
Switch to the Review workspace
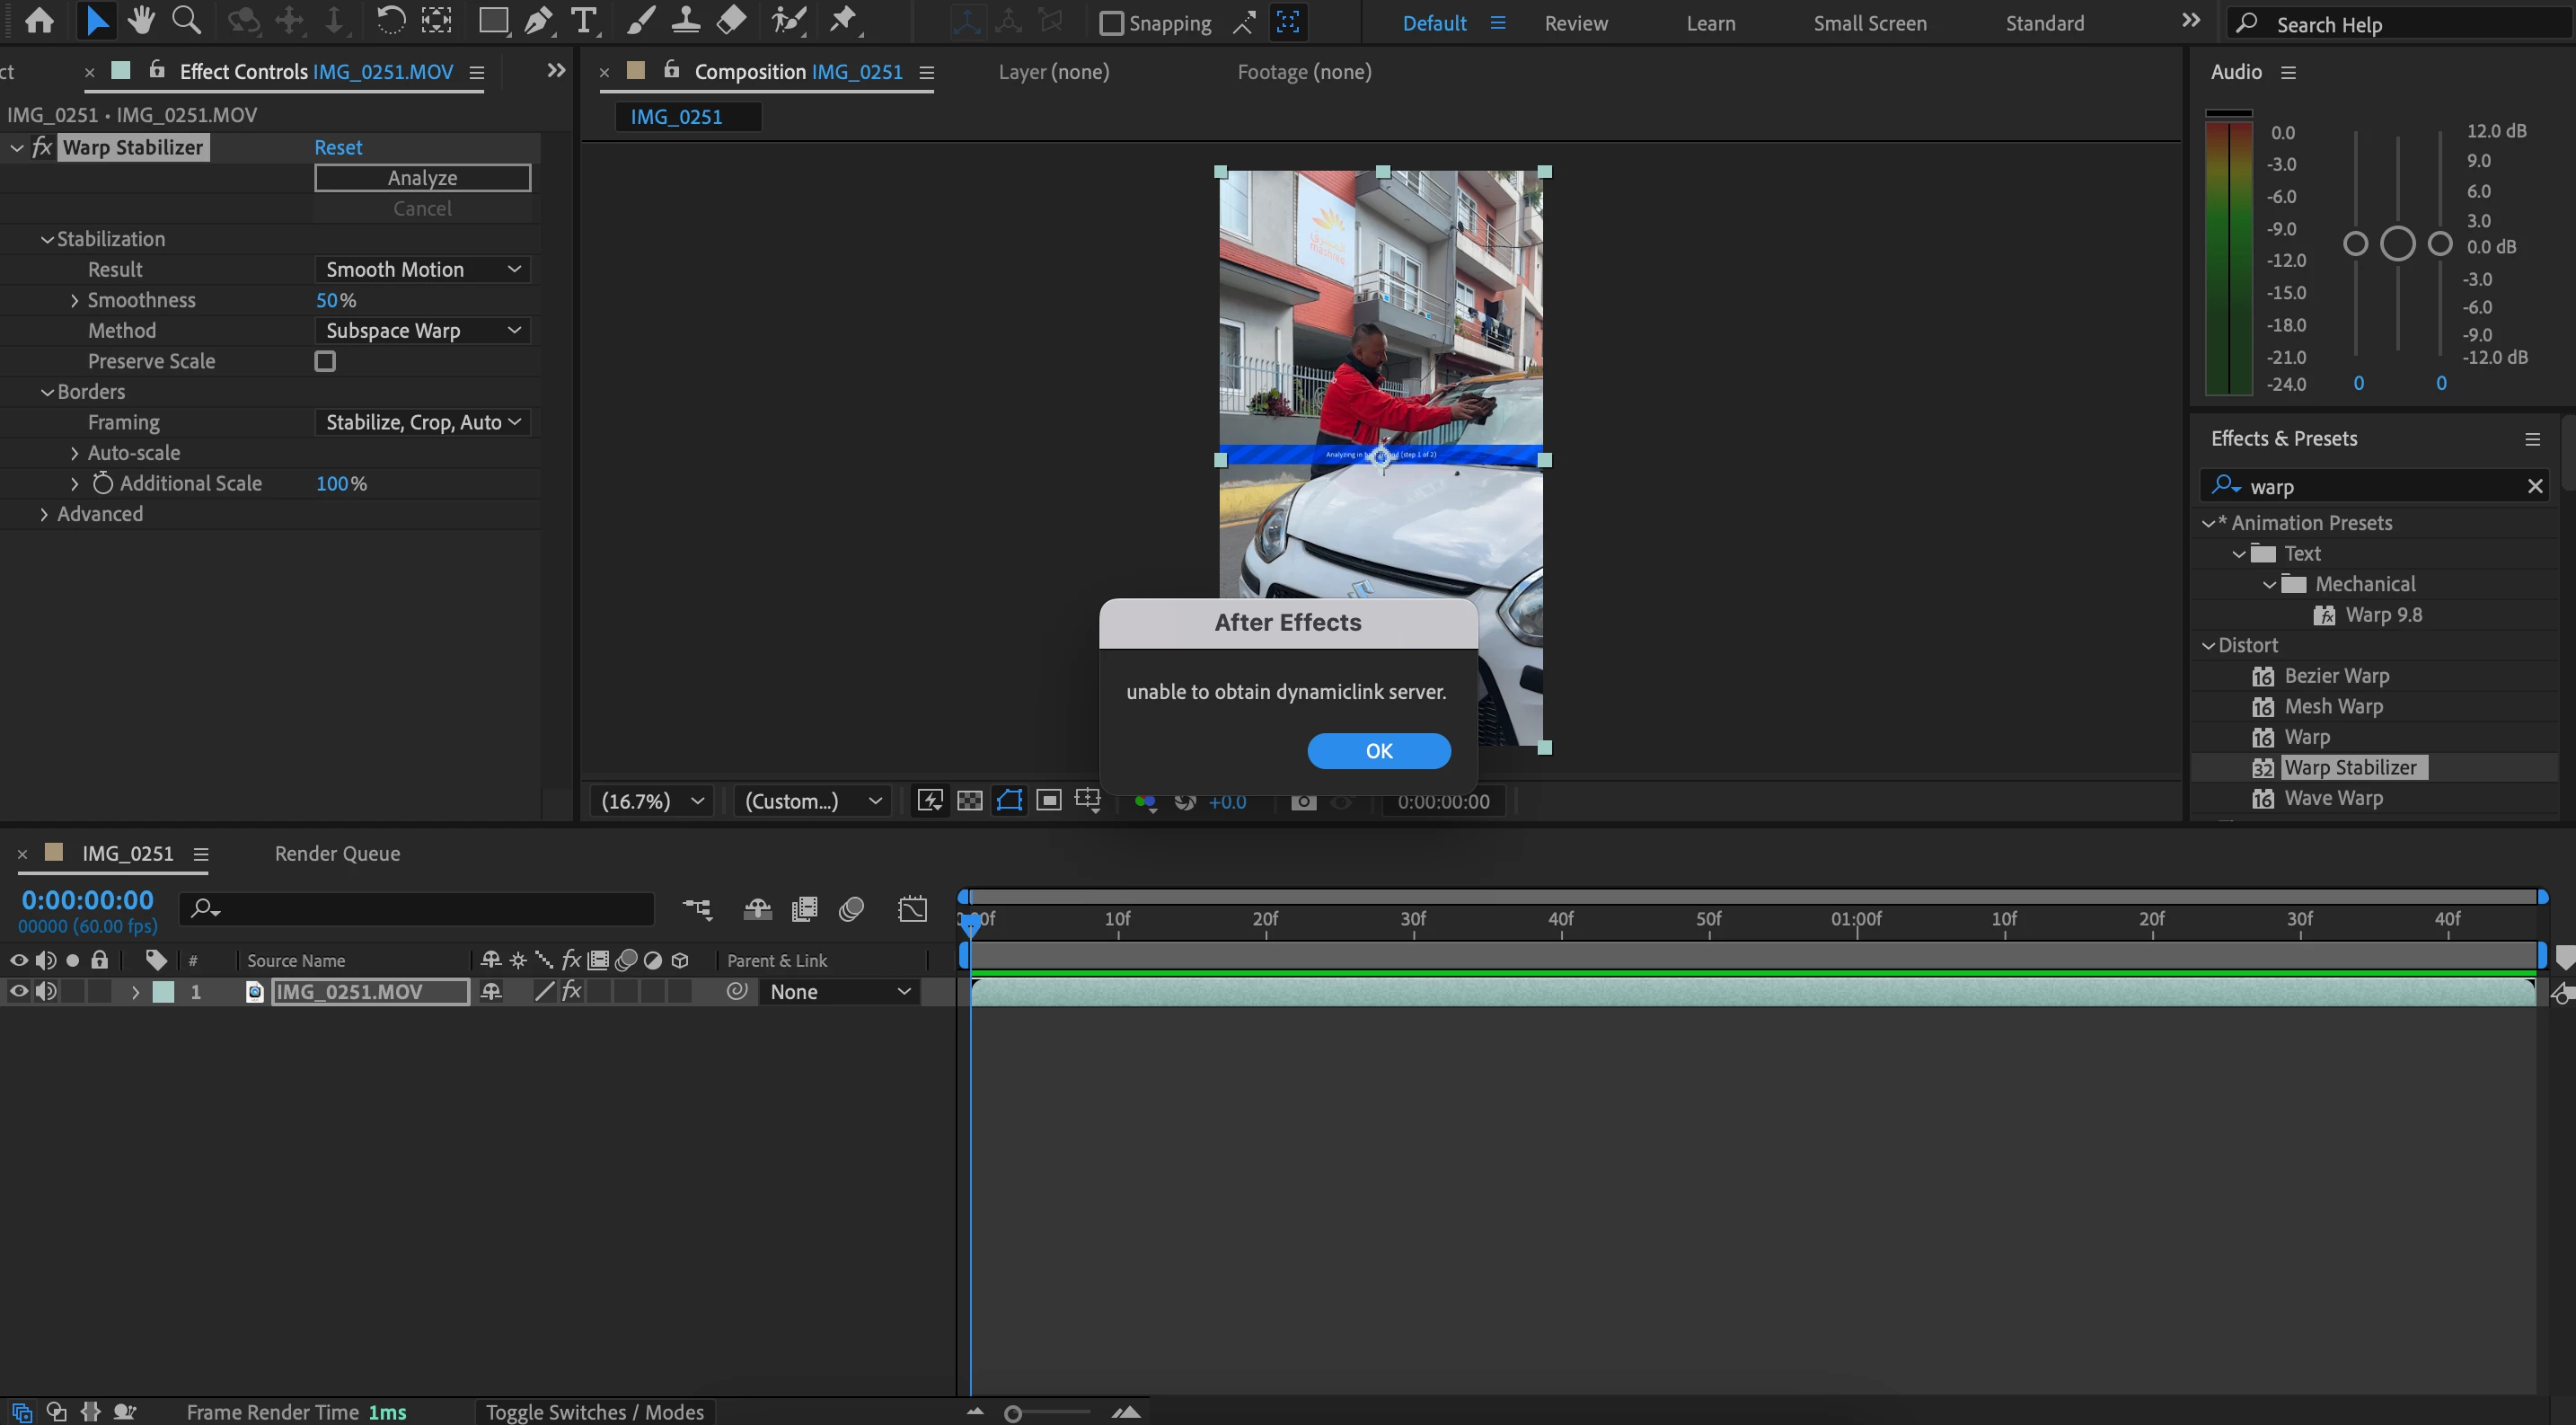click(1575, 23)
